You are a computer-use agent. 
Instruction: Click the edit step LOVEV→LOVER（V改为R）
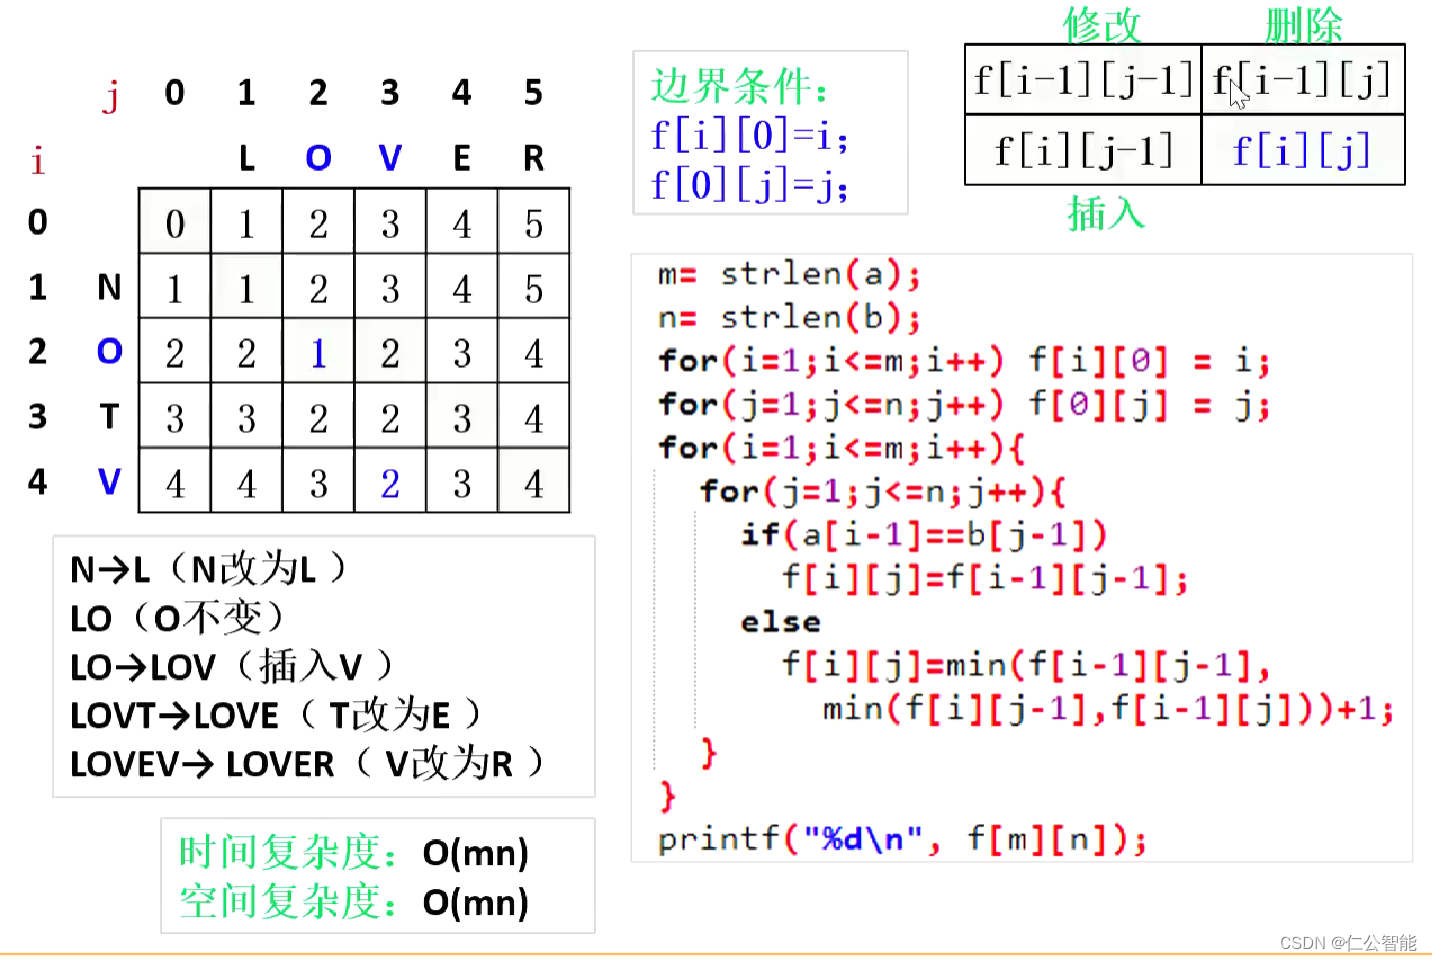point(307,763)
